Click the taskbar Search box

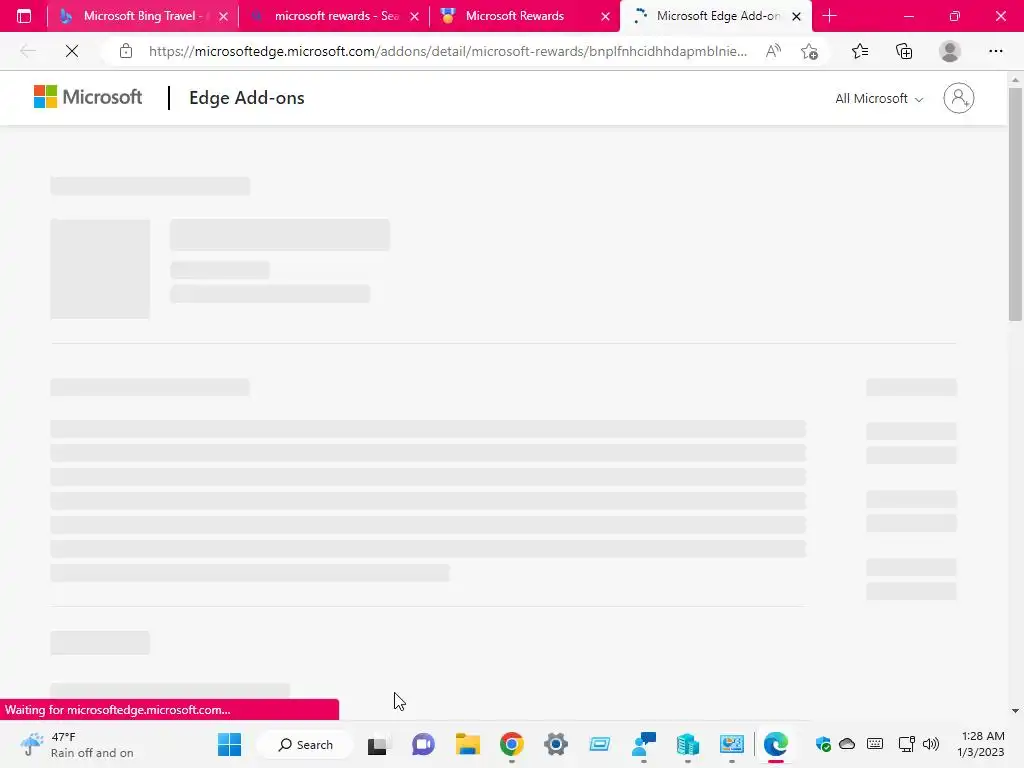(x=306, y=744)
